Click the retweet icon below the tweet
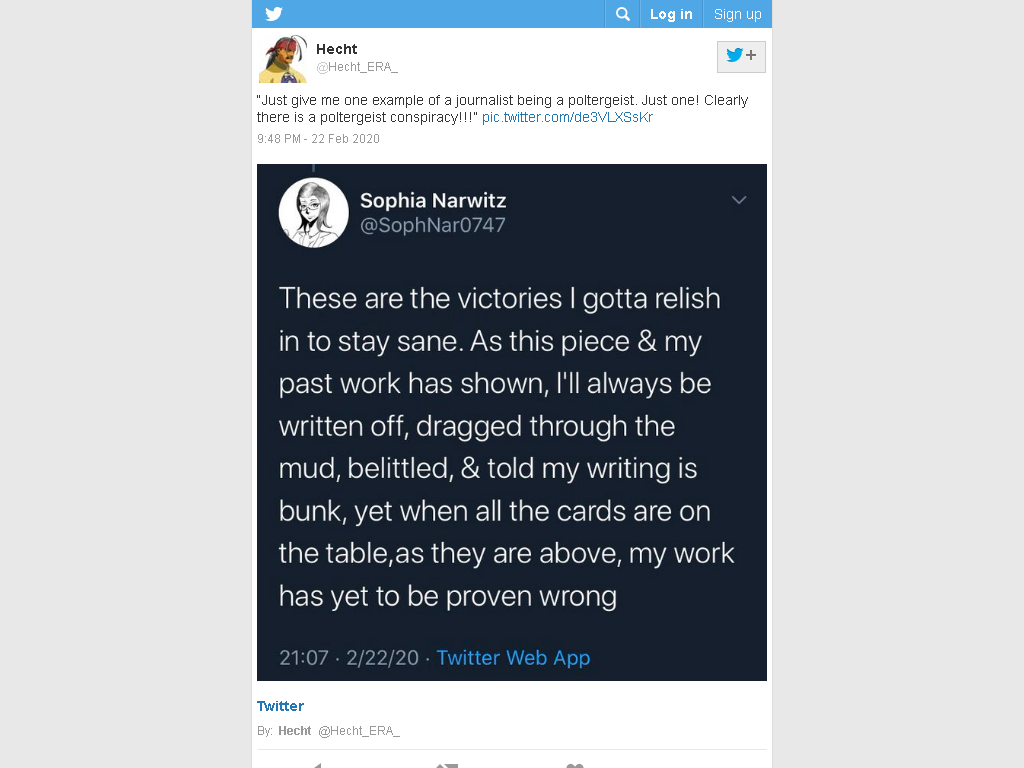This screenshot has width=1024, height=768. tap(447, 765)
